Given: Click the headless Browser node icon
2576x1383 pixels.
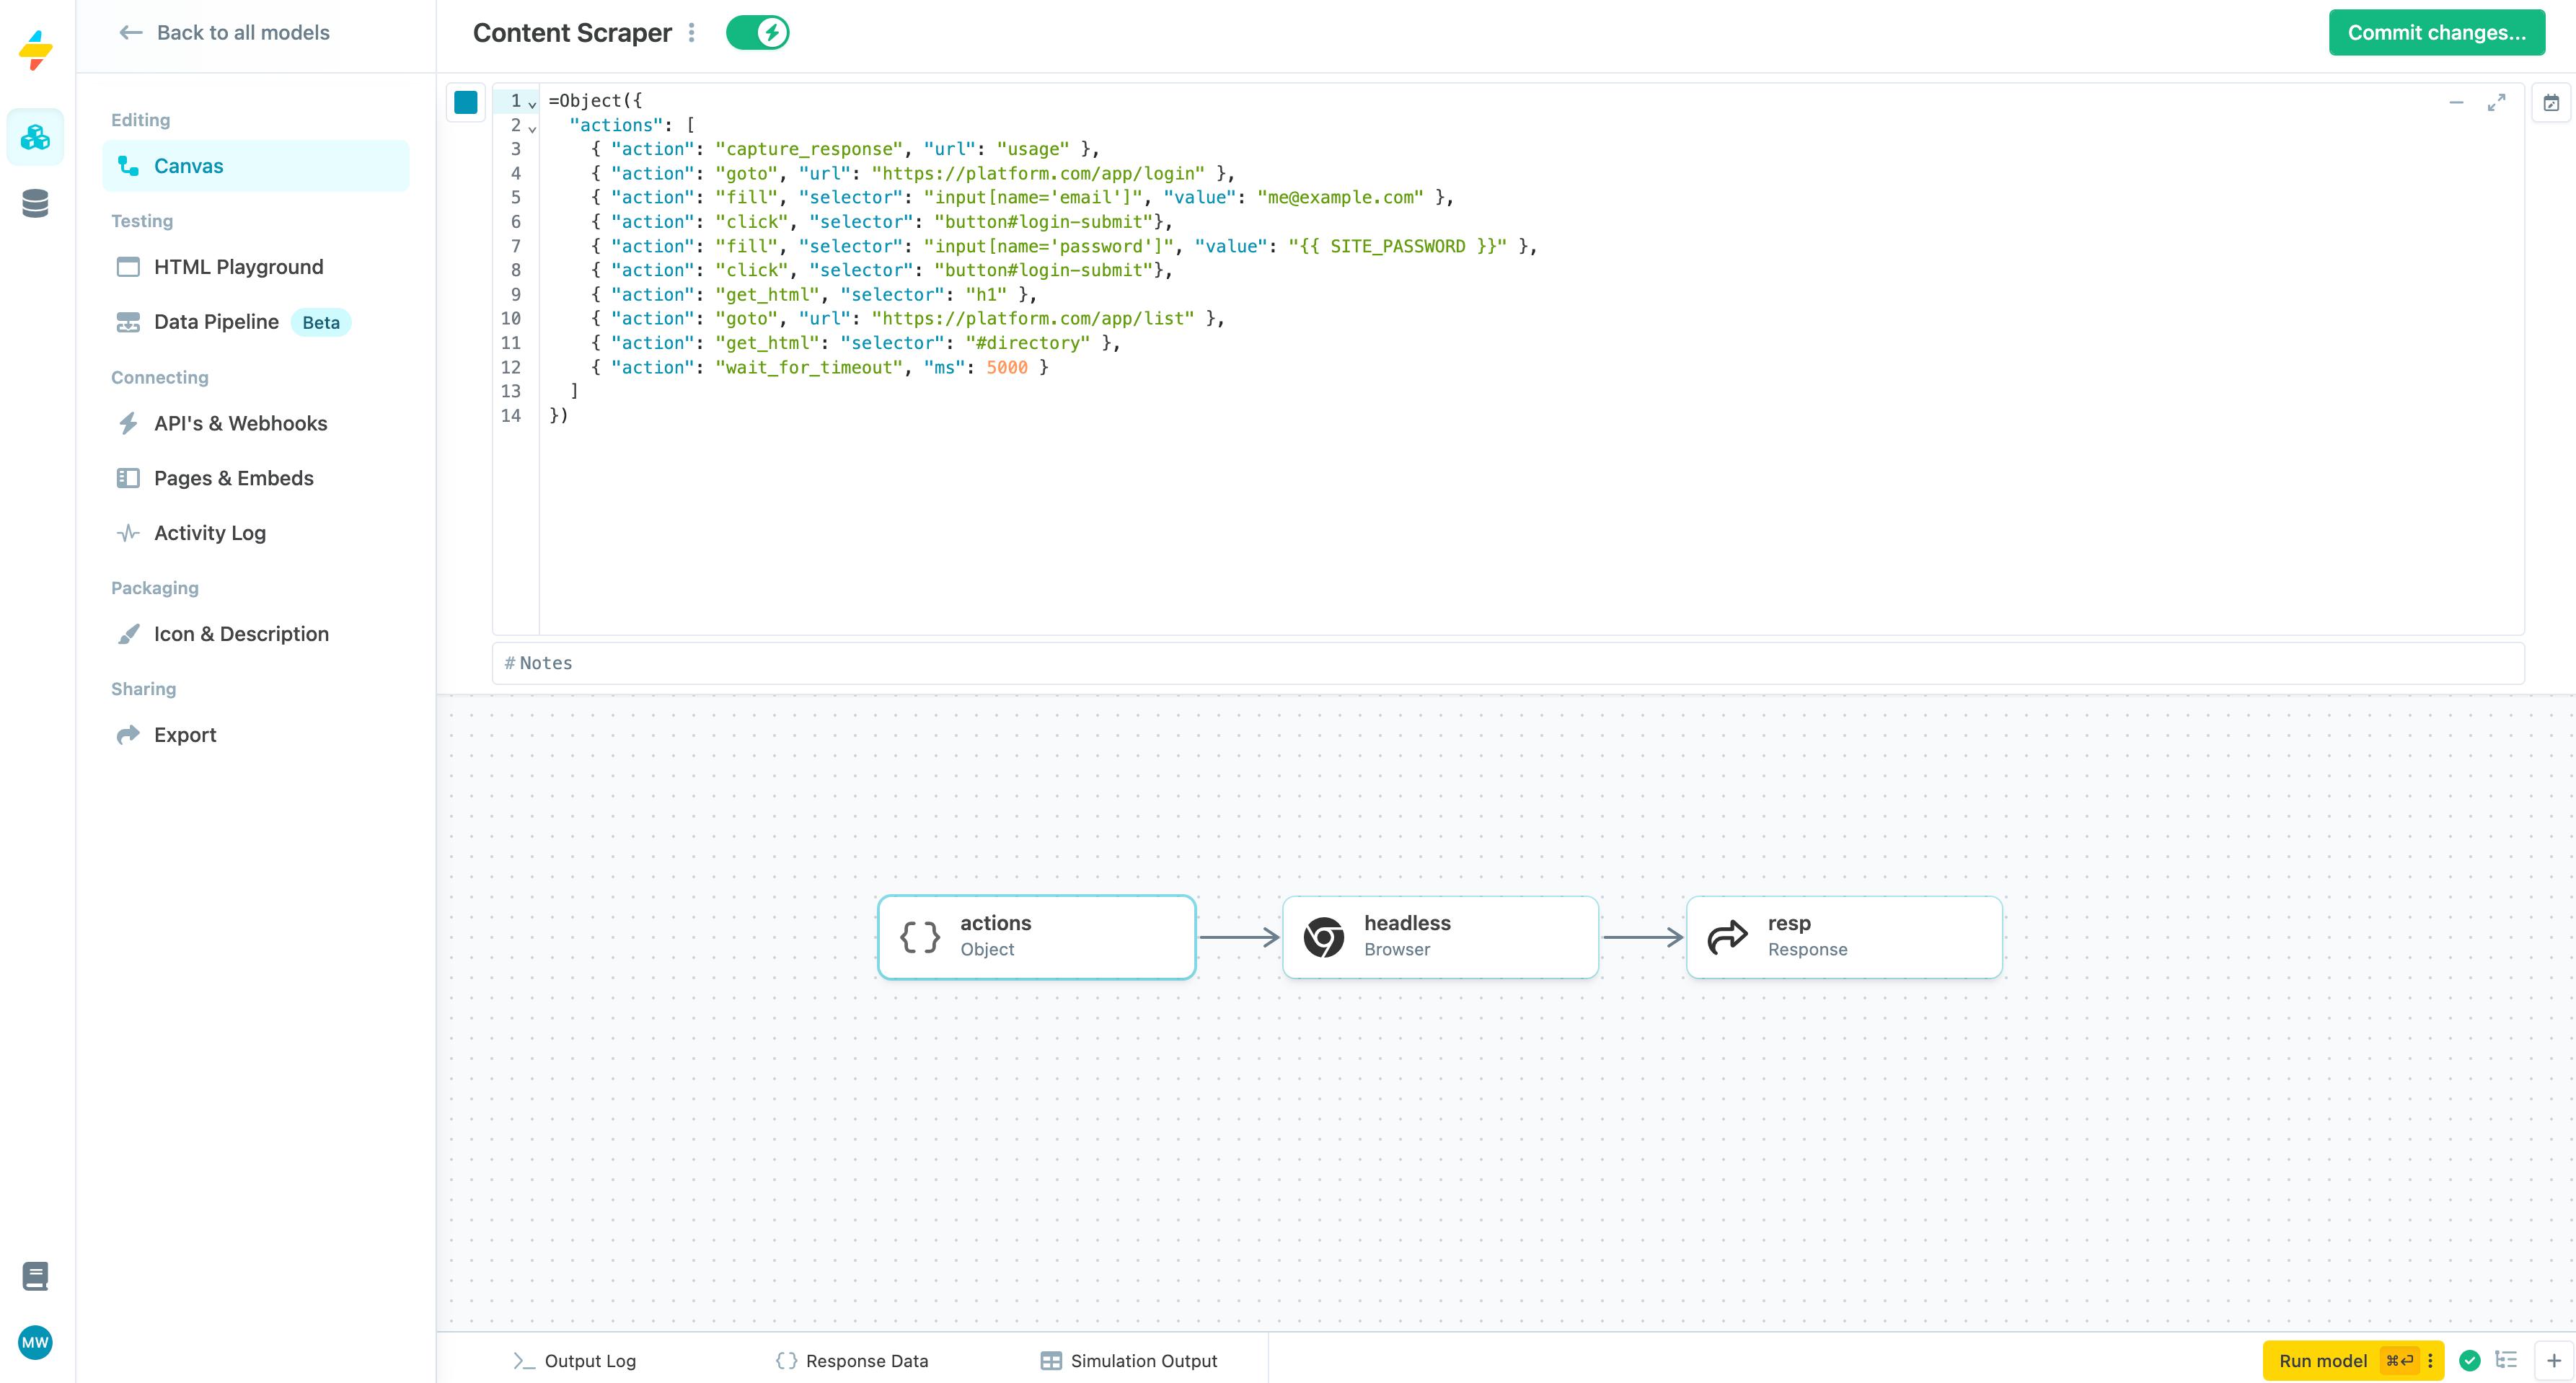Looking at the screenshot, I should point(1322,935).
